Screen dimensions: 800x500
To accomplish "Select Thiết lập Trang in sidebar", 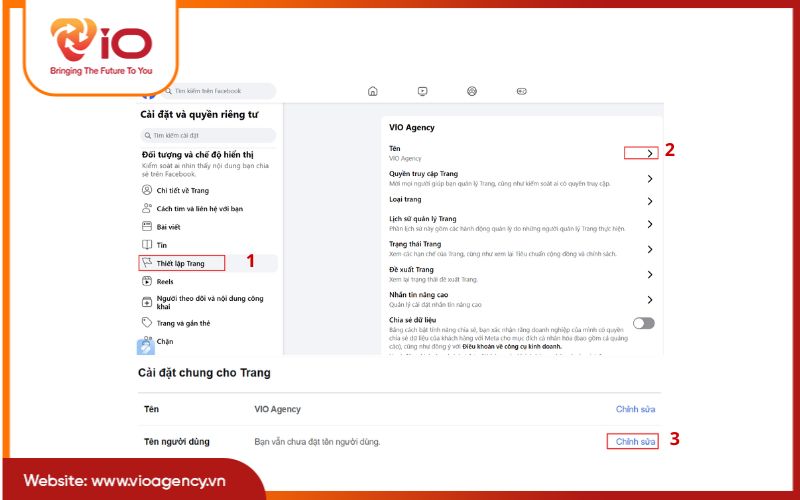I will 180,263.
